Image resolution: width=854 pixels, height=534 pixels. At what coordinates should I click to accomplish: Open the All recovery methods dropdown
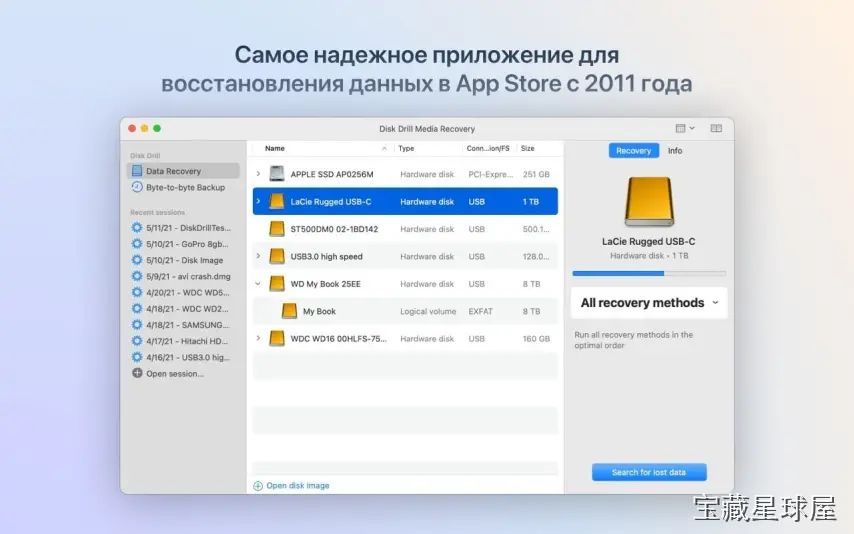click(x=649, y=302)
